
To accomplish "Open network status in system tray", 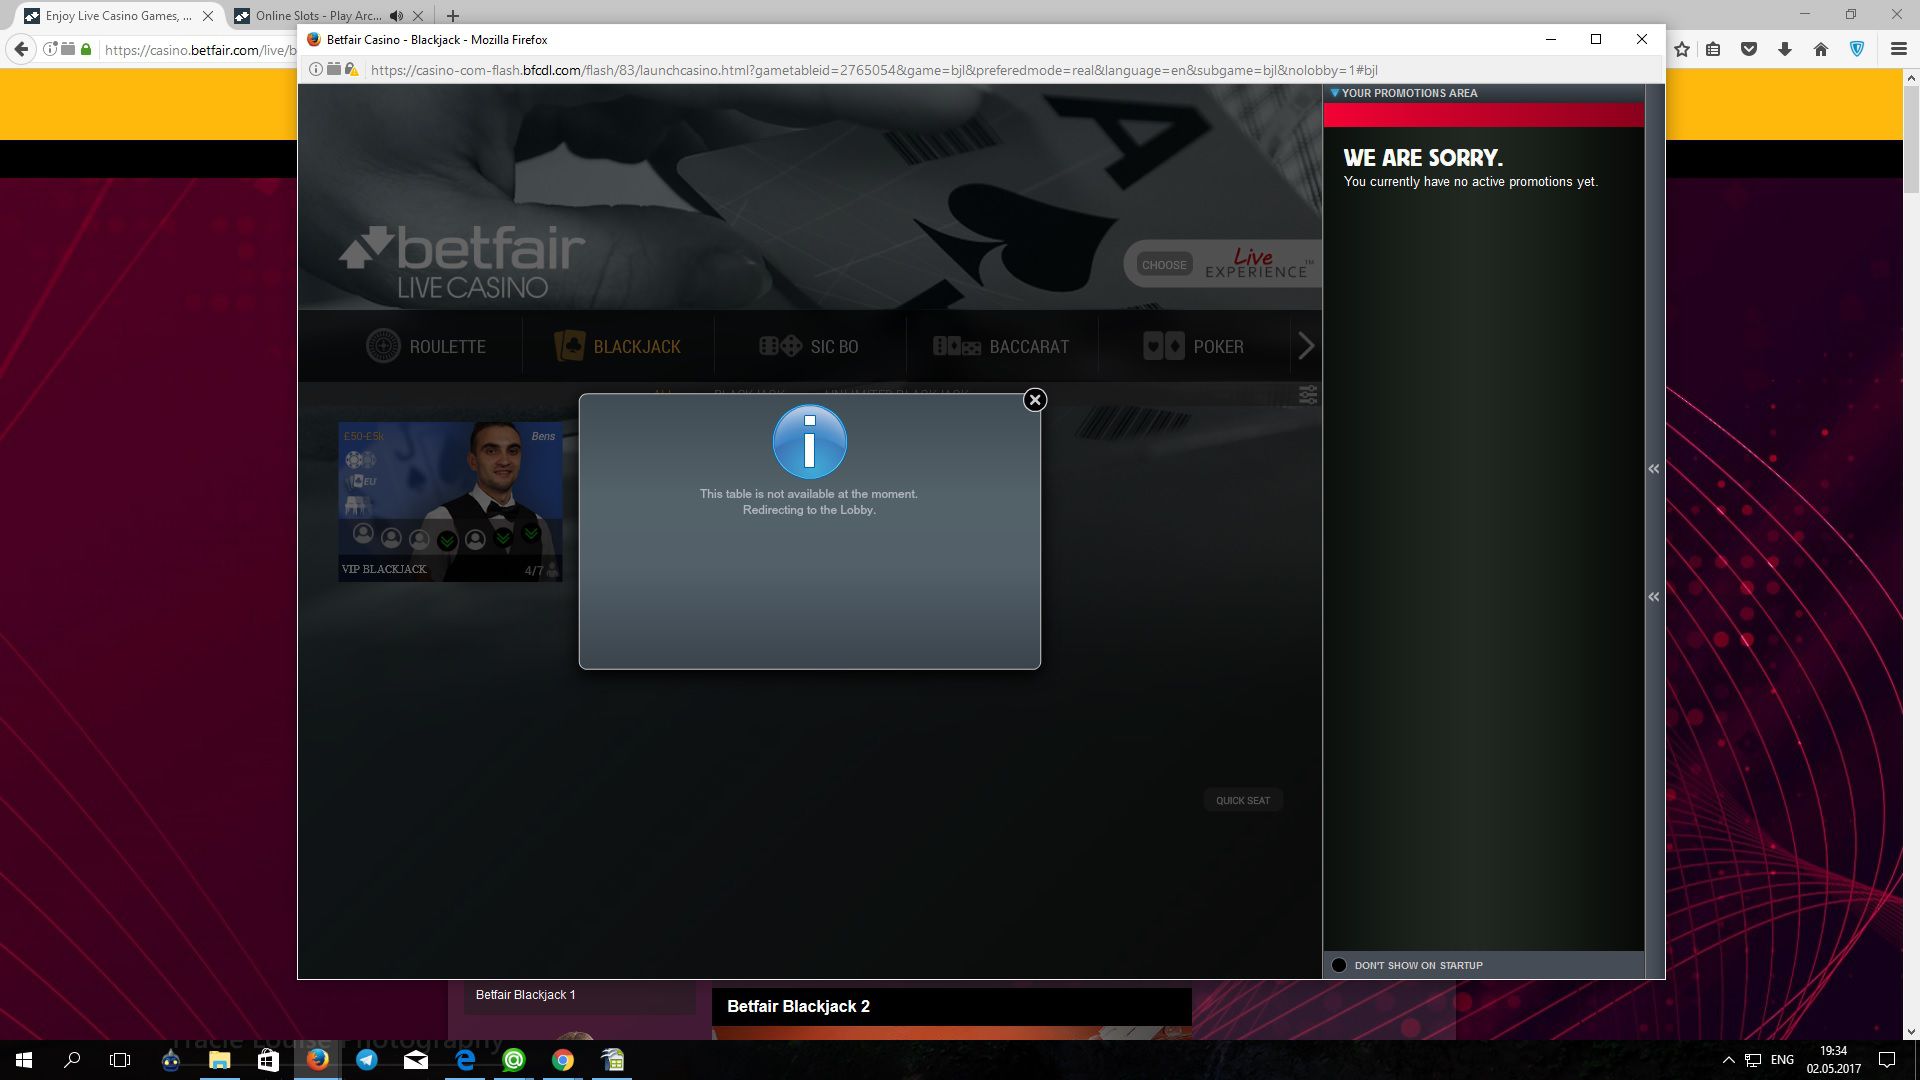I will [x=1753, y=1060].
